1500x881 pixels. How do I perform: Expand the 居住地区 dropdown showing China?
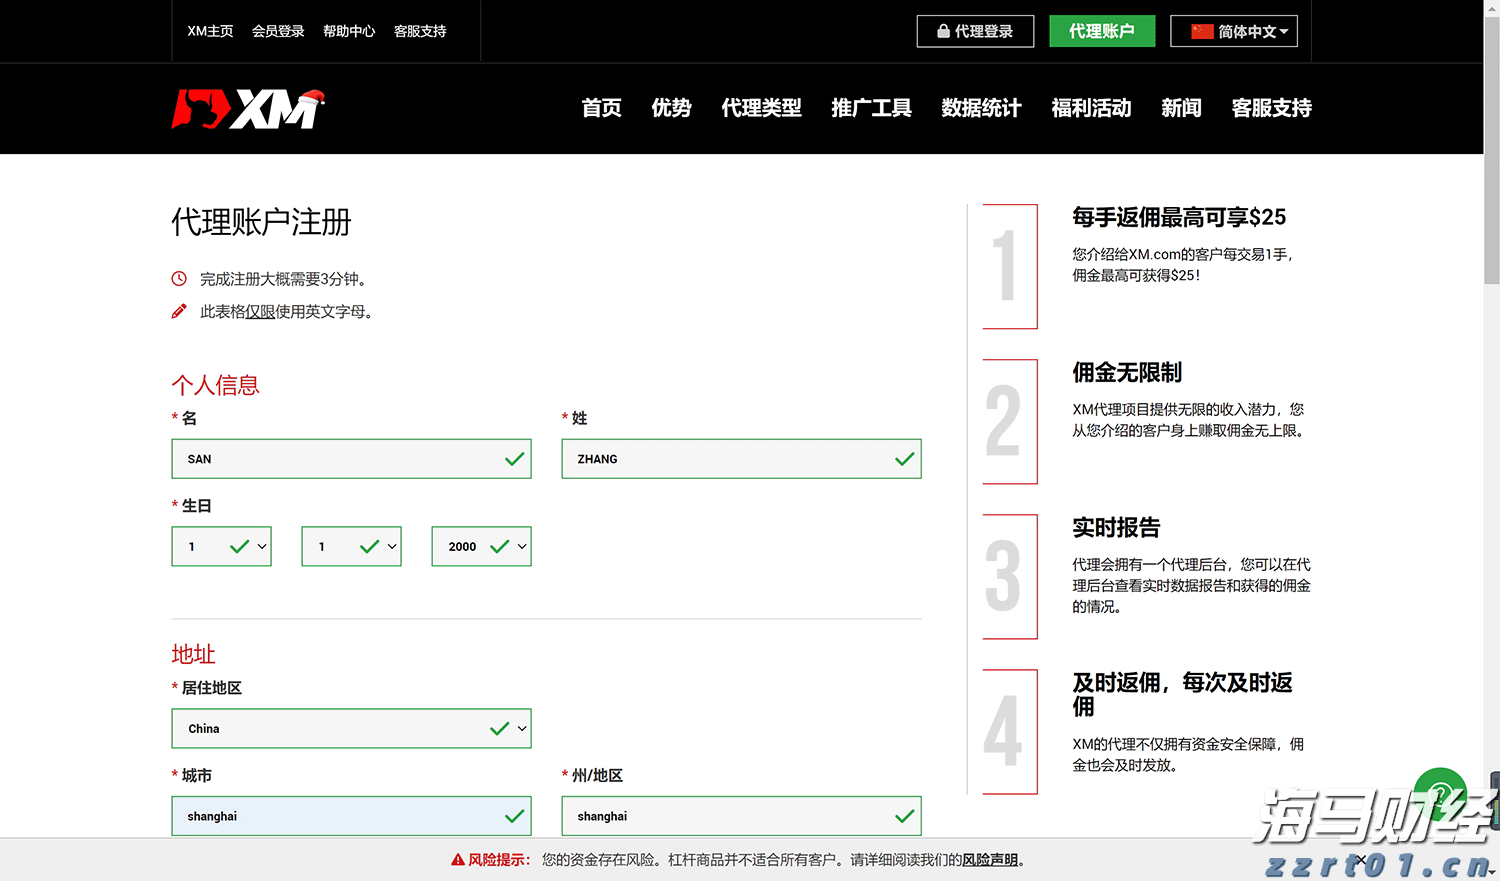[x=351, y=728]
